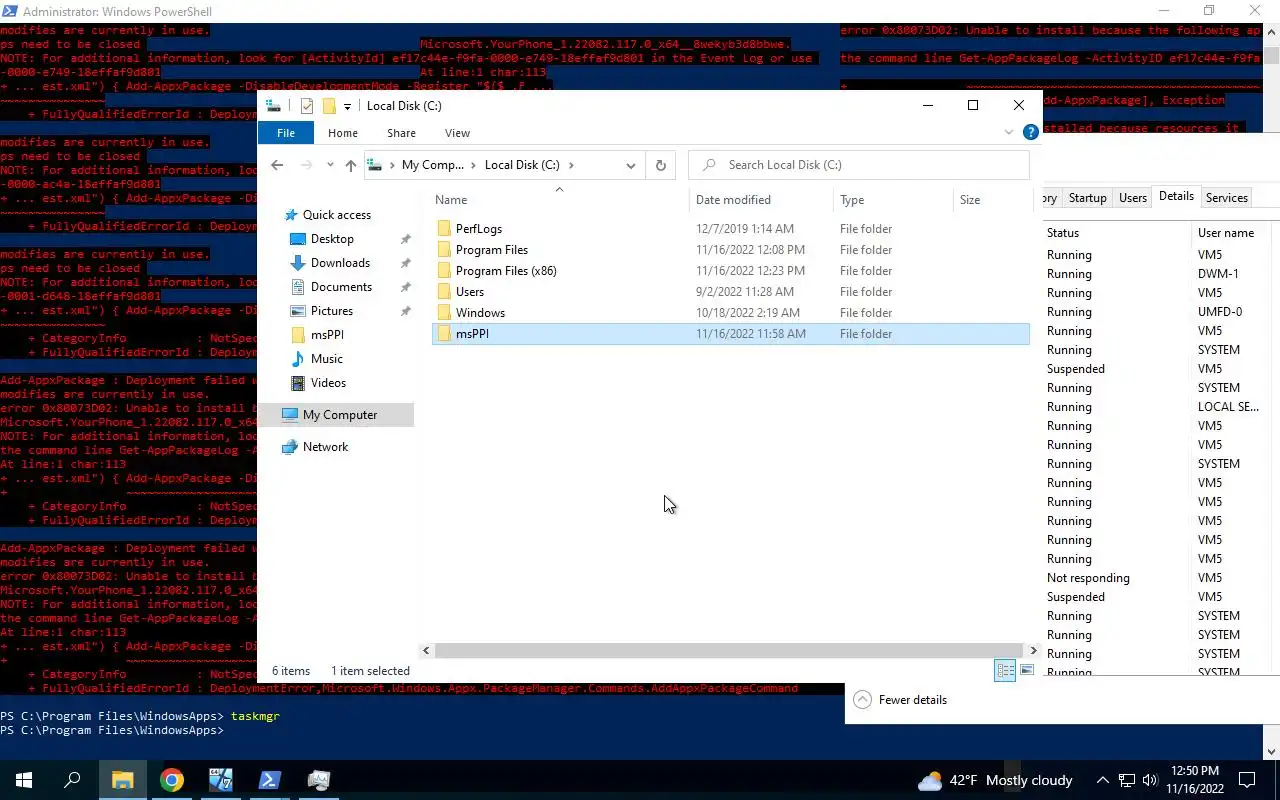
Task: Expand the ribbon with chevron near help
Action: [1008, 133]
